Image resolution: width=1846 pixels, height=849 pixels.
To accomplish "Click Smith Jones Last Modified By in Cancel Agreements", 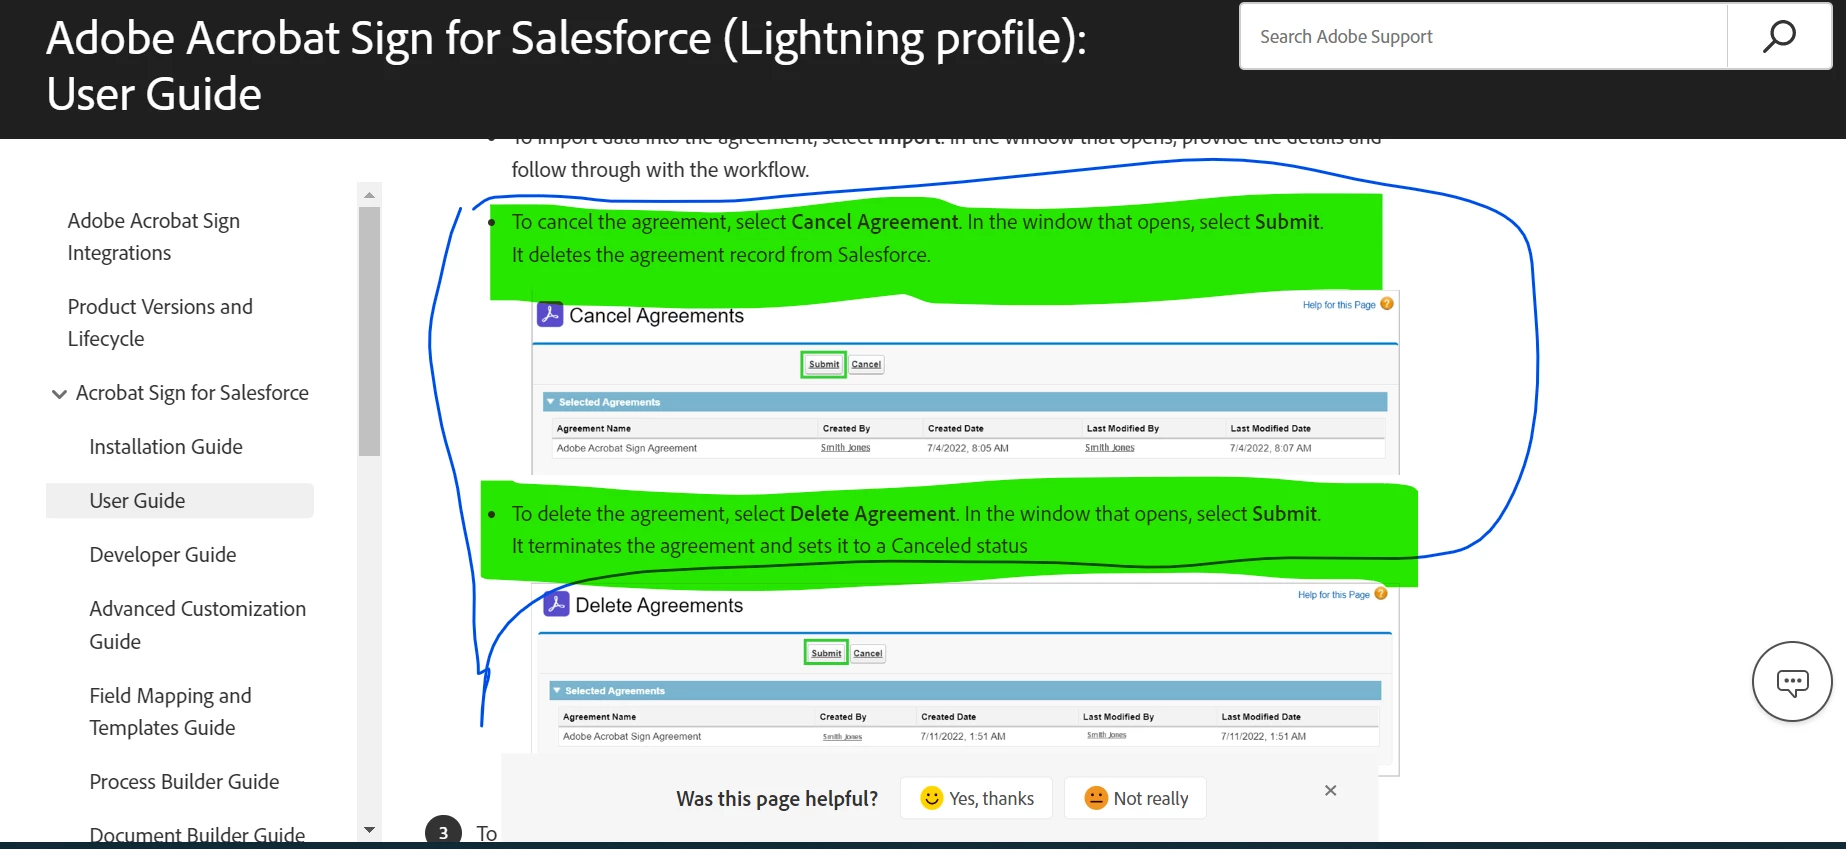I will [1109, 448].
